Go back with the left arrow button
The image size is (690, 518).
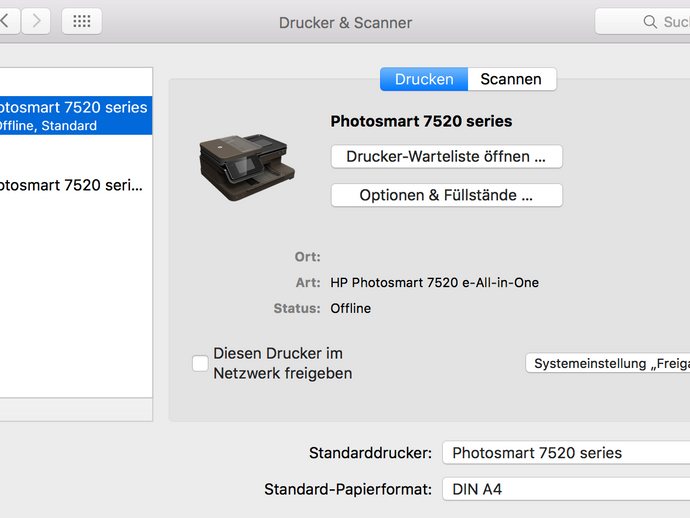pyautogui.click(x=8, y=21)
